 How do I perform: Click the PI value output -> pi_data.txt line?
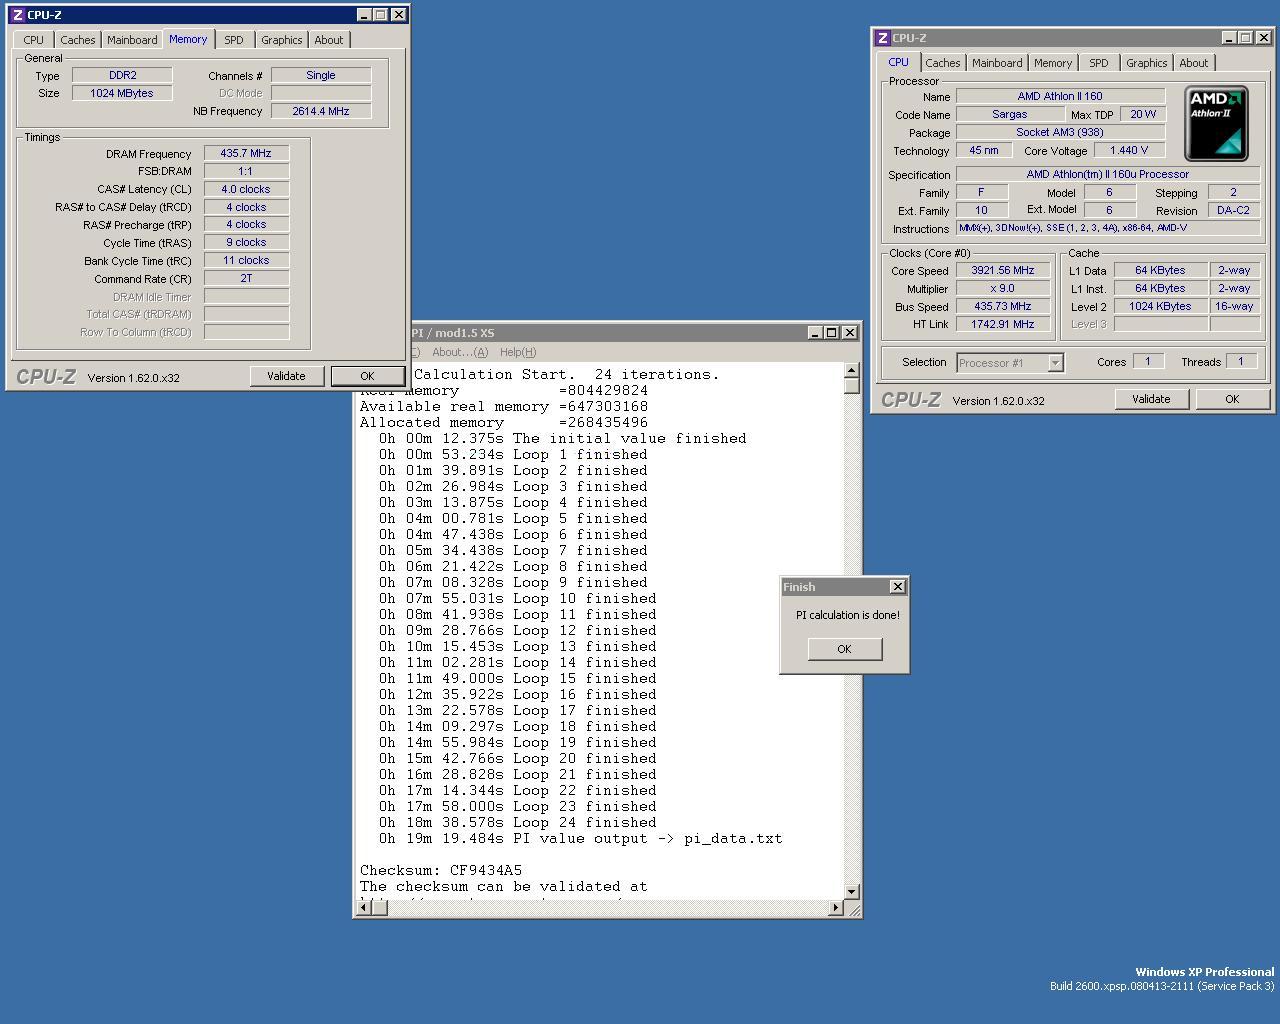(581, 838)
